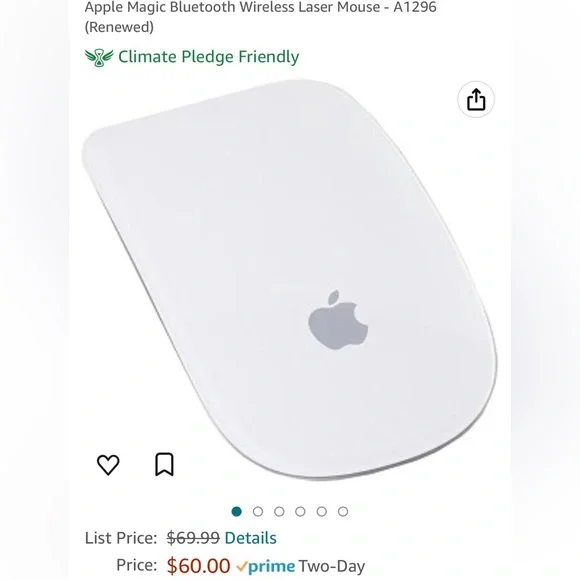Tap the bookmark icon to save the item
Viewport: 580px width, 580px height.
[x=164, y=464]
